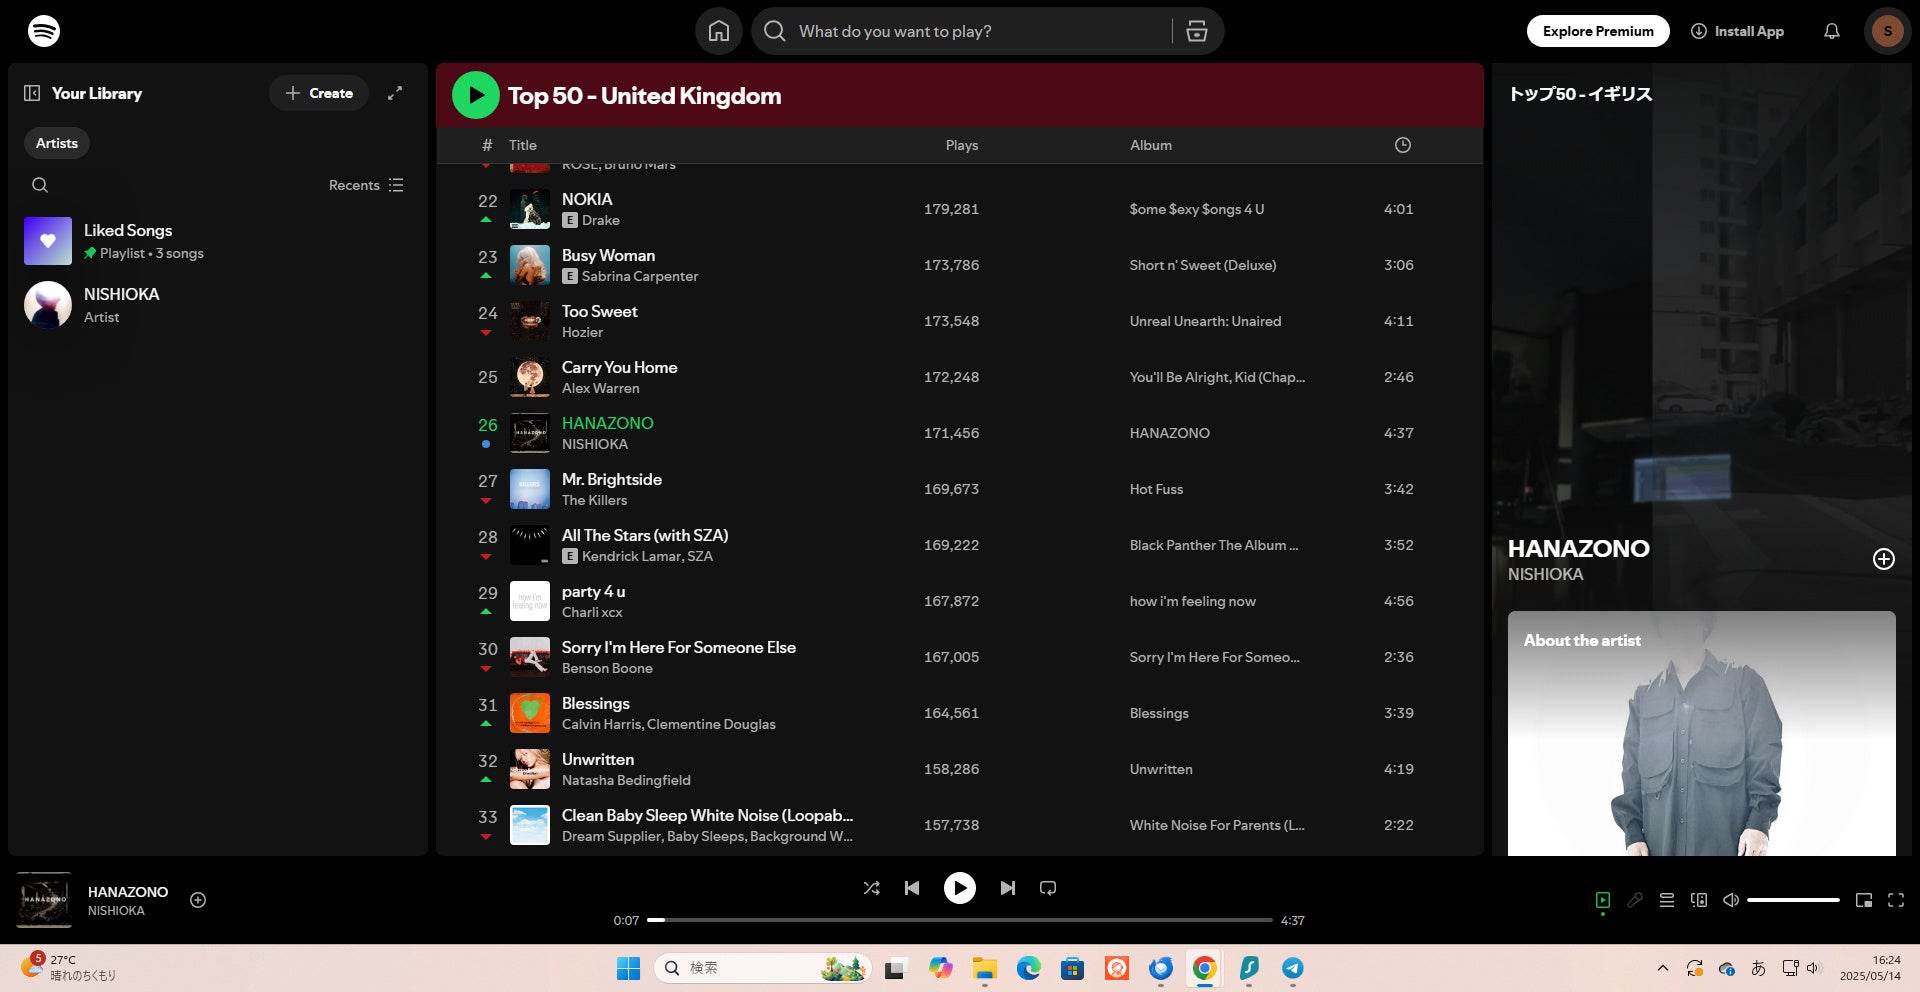1920x992 pixels.
Task: Open the Unwritten track title in row 32
Action: (598, 759)
